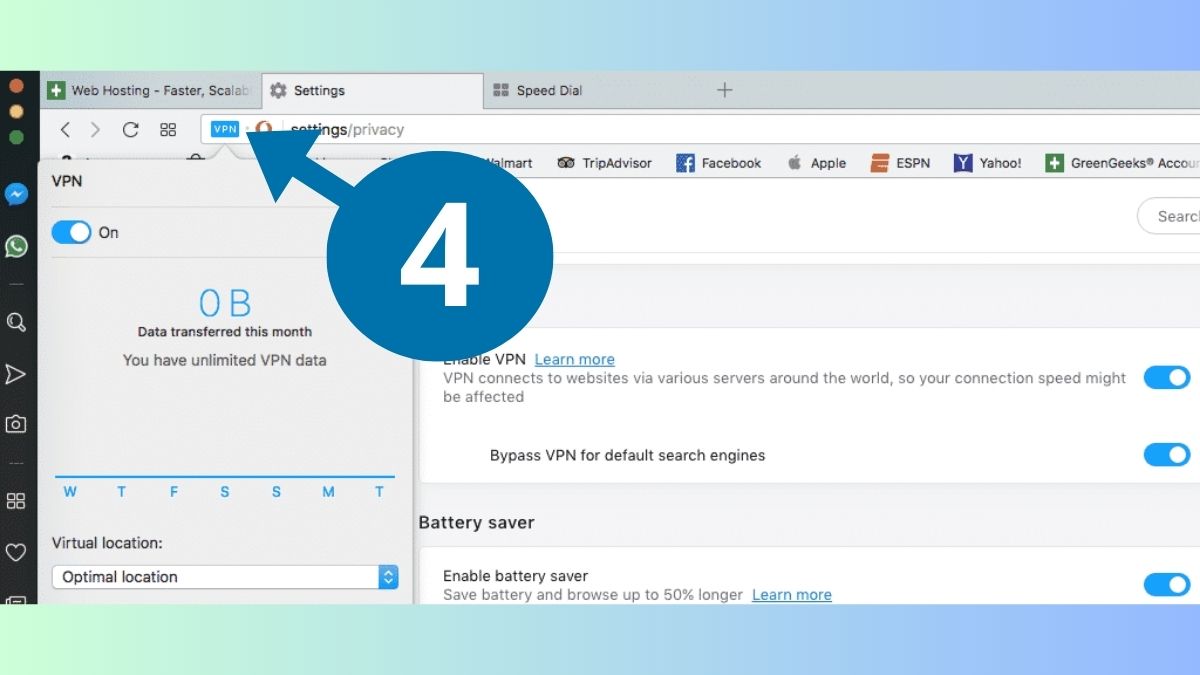This screenshot has height=675, width=1200.
Task: Click the 'Data transferred this month' label
Action: [224, 332]
